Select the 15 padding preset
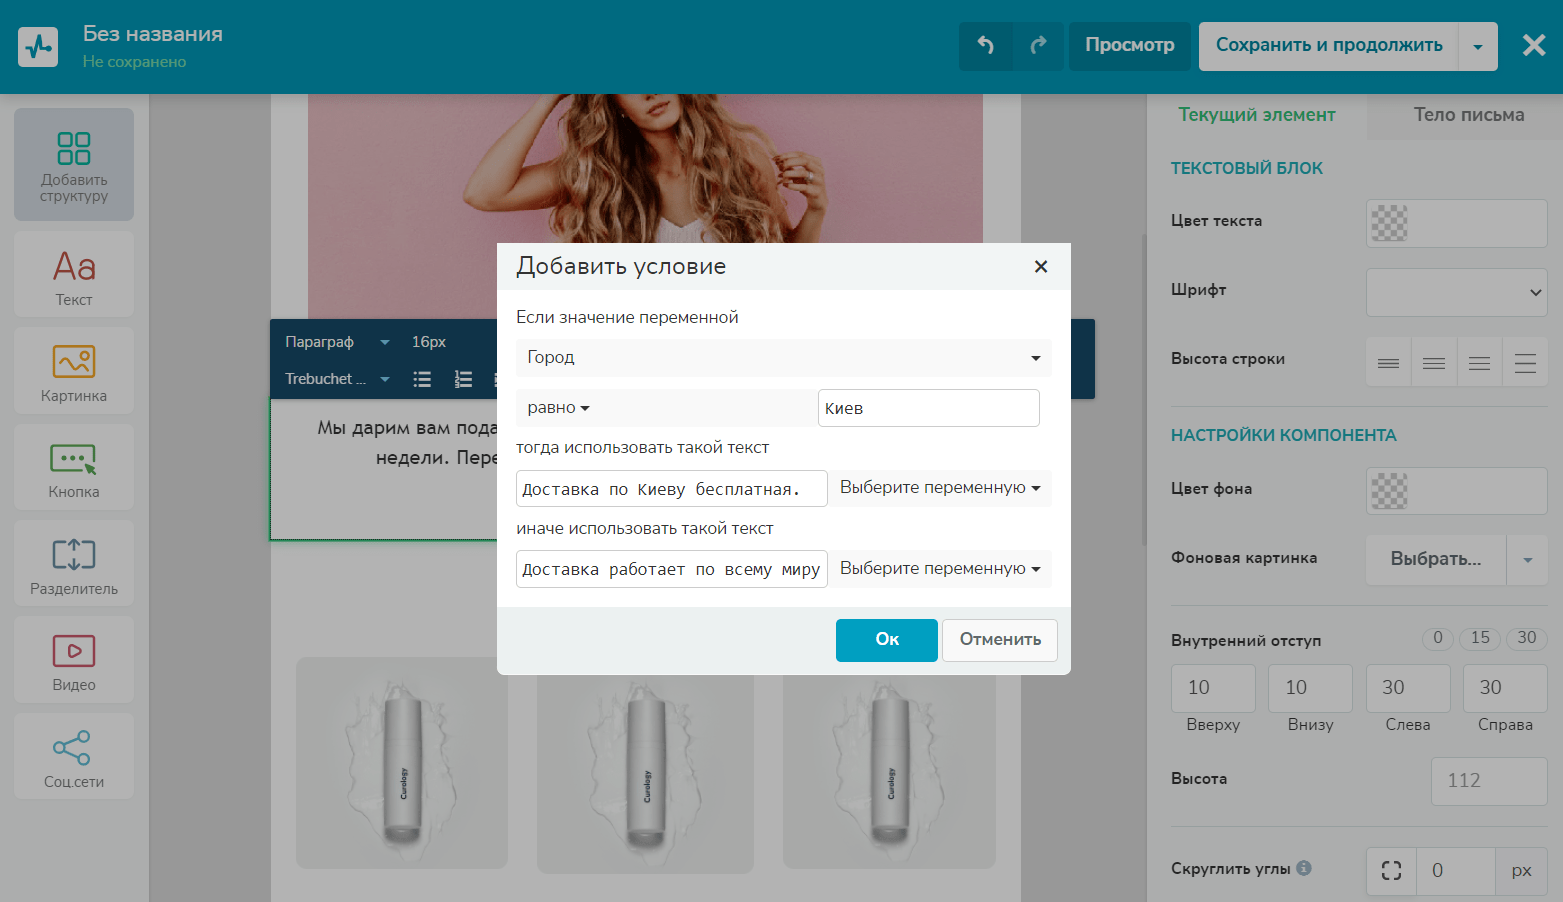 click(x=1480, y=638)
